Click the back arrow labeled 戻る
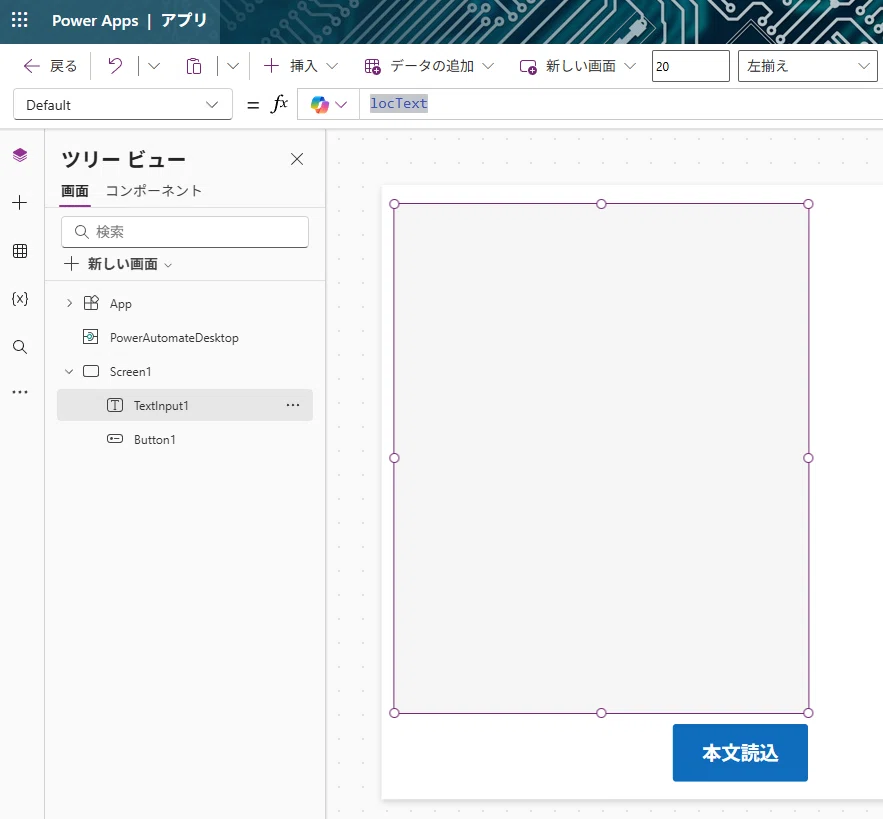The height and width of the screenshot is (819, 883). pos(50,66)
